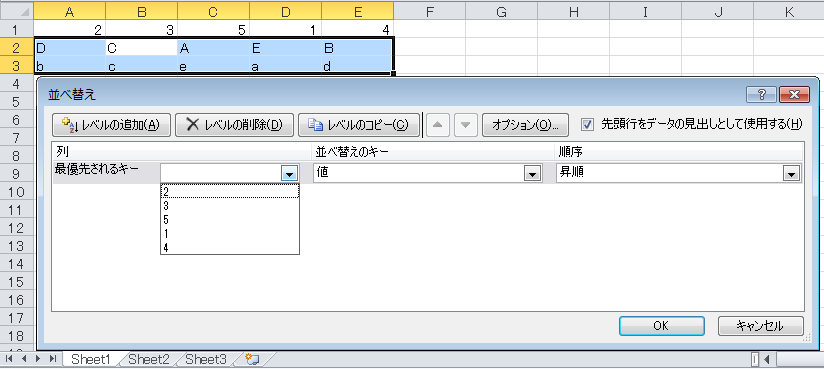Go to the previous sheet tab arrow
This screenshot has width=824, height=369.
coord(24,360)
